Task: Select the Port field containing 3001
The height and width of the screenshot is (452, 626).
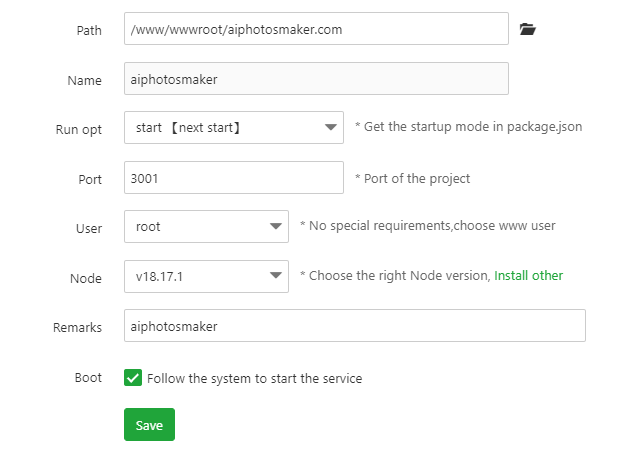Action: pos(234,178)
